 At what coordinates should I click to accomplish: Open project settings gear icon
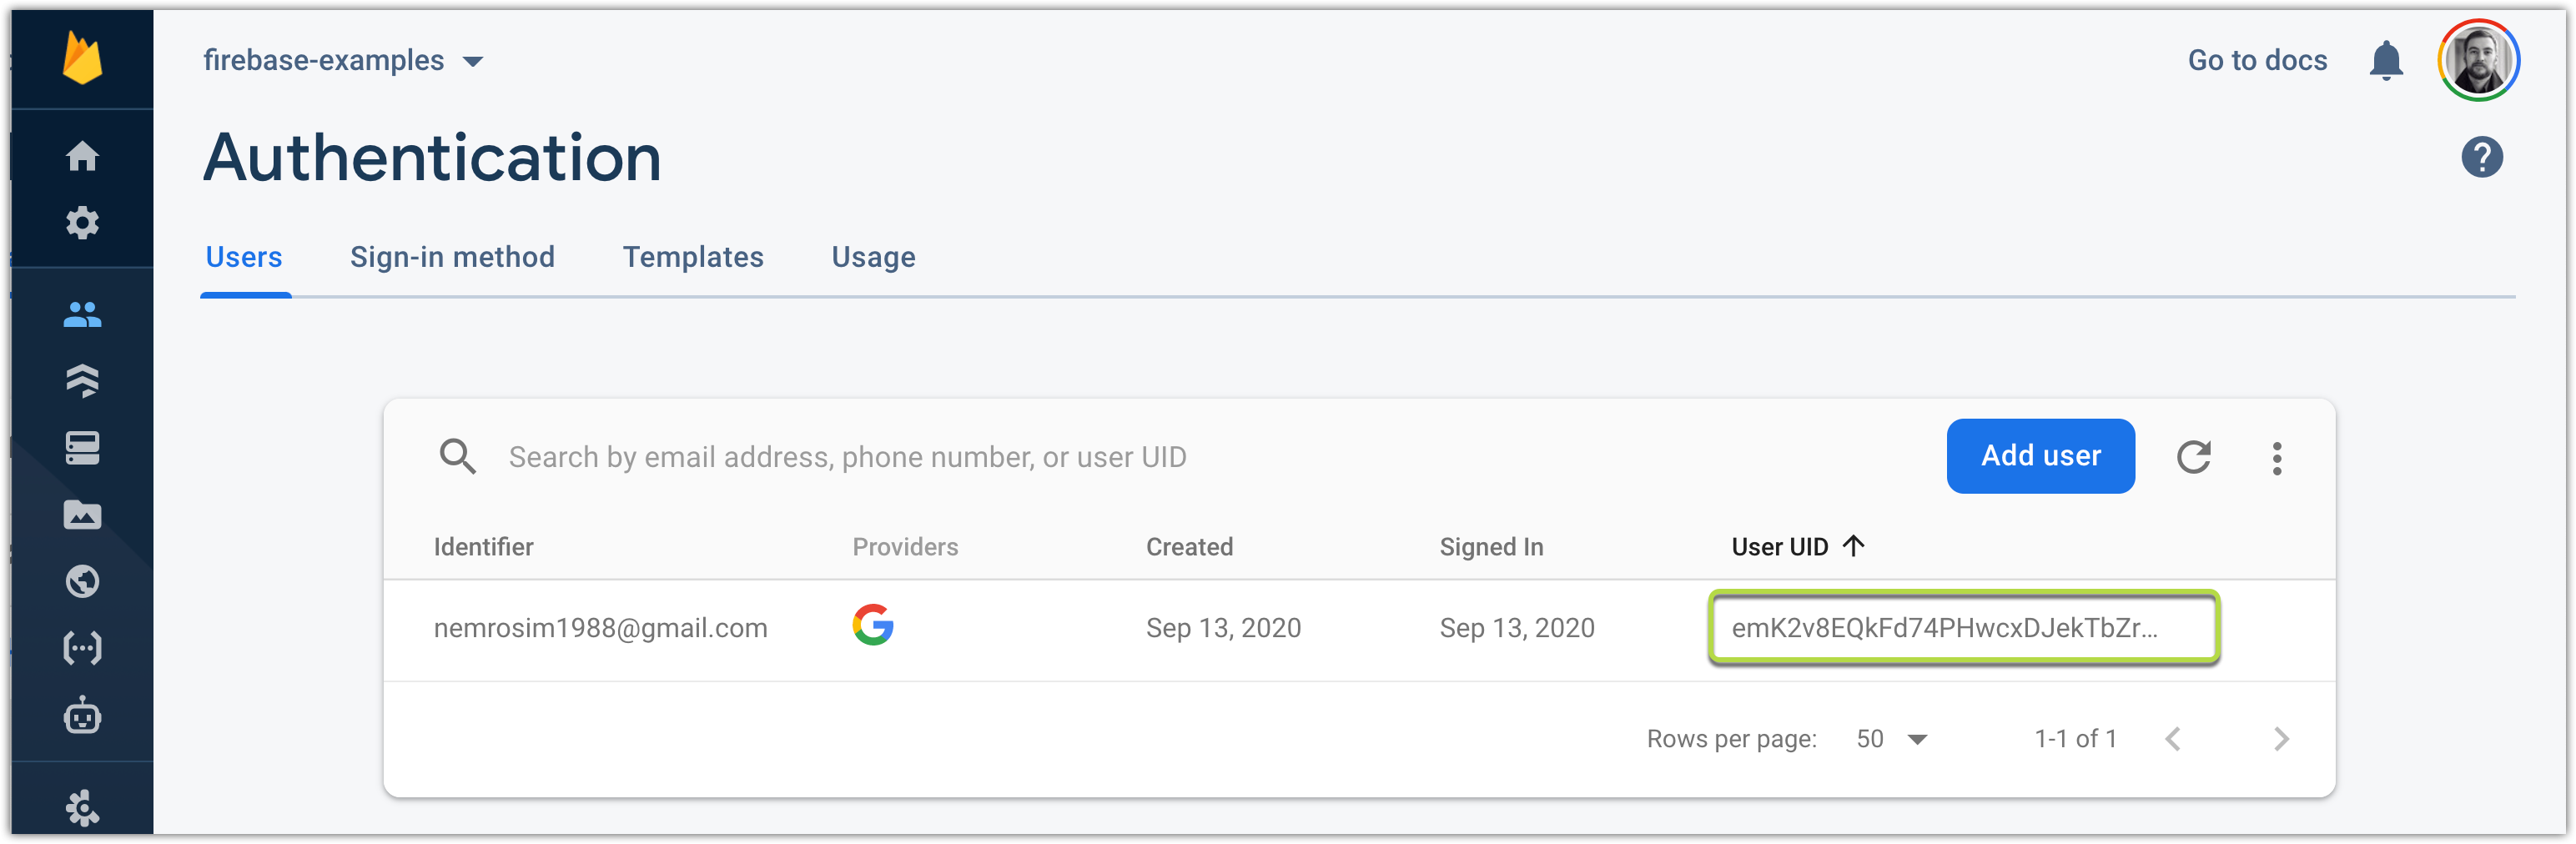tap(82, 222)
